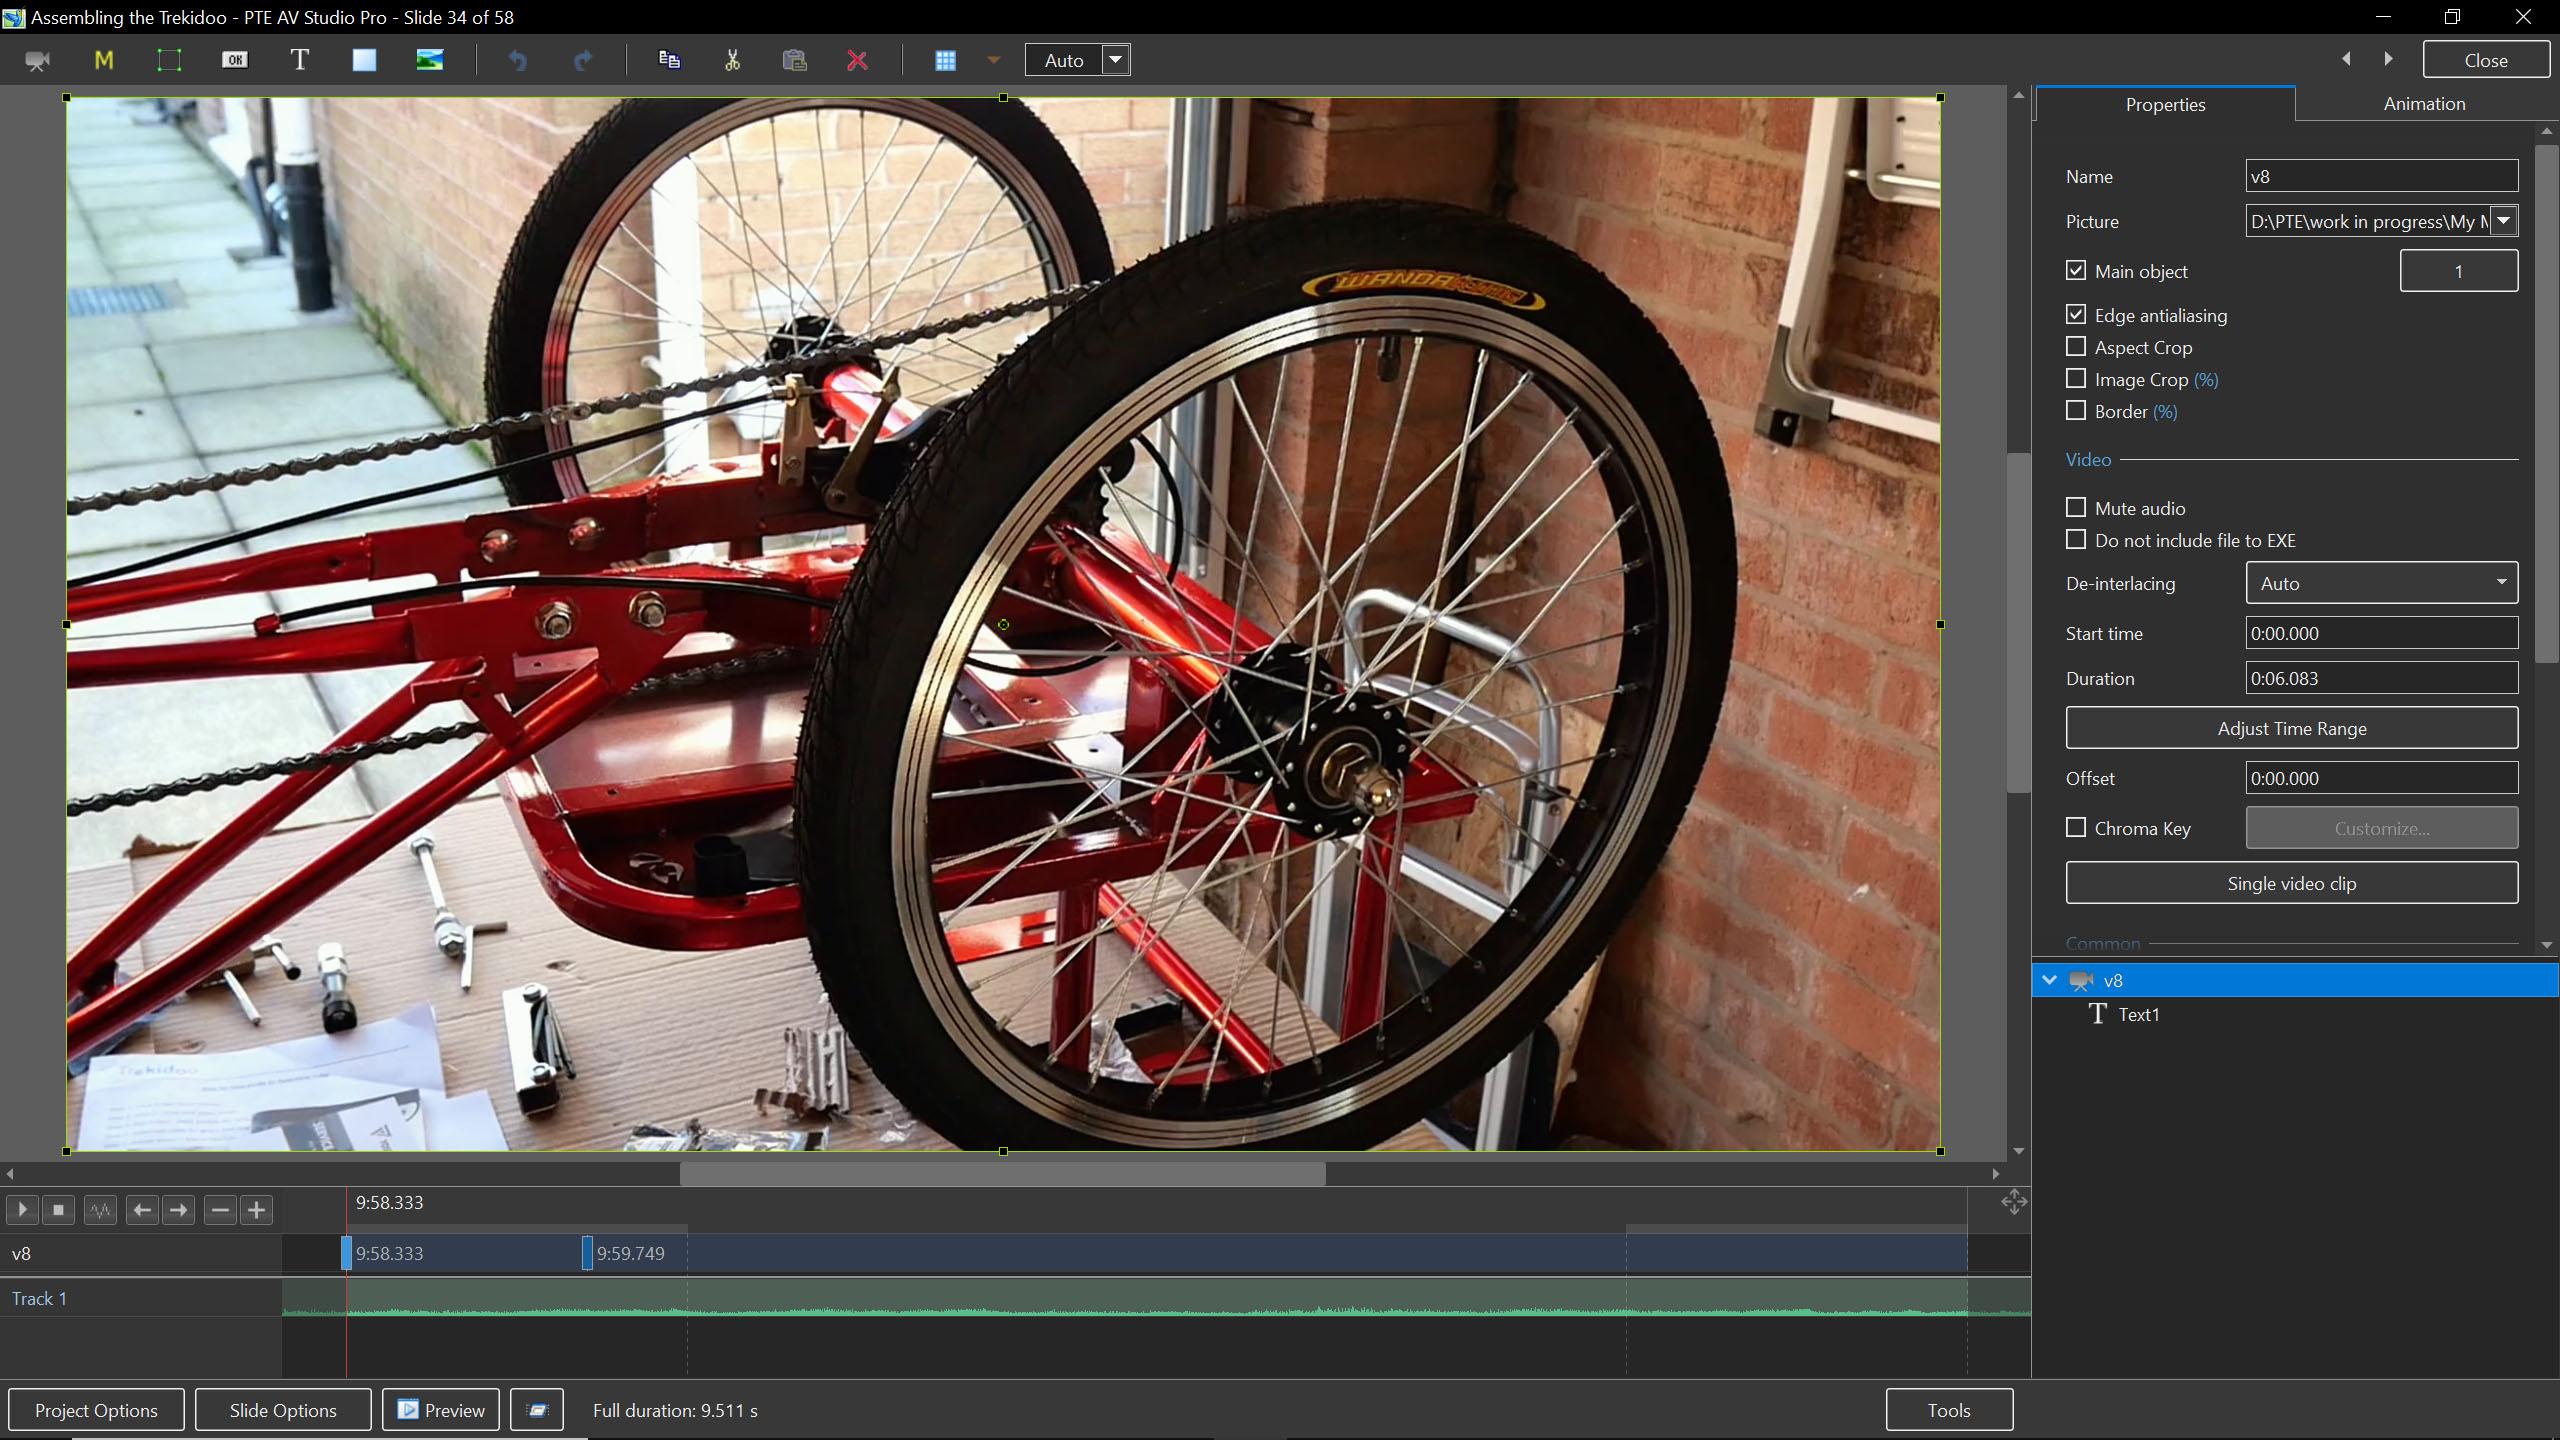Click the scissors cut icon
The image size is (2560, 1440).
[732, 60]
